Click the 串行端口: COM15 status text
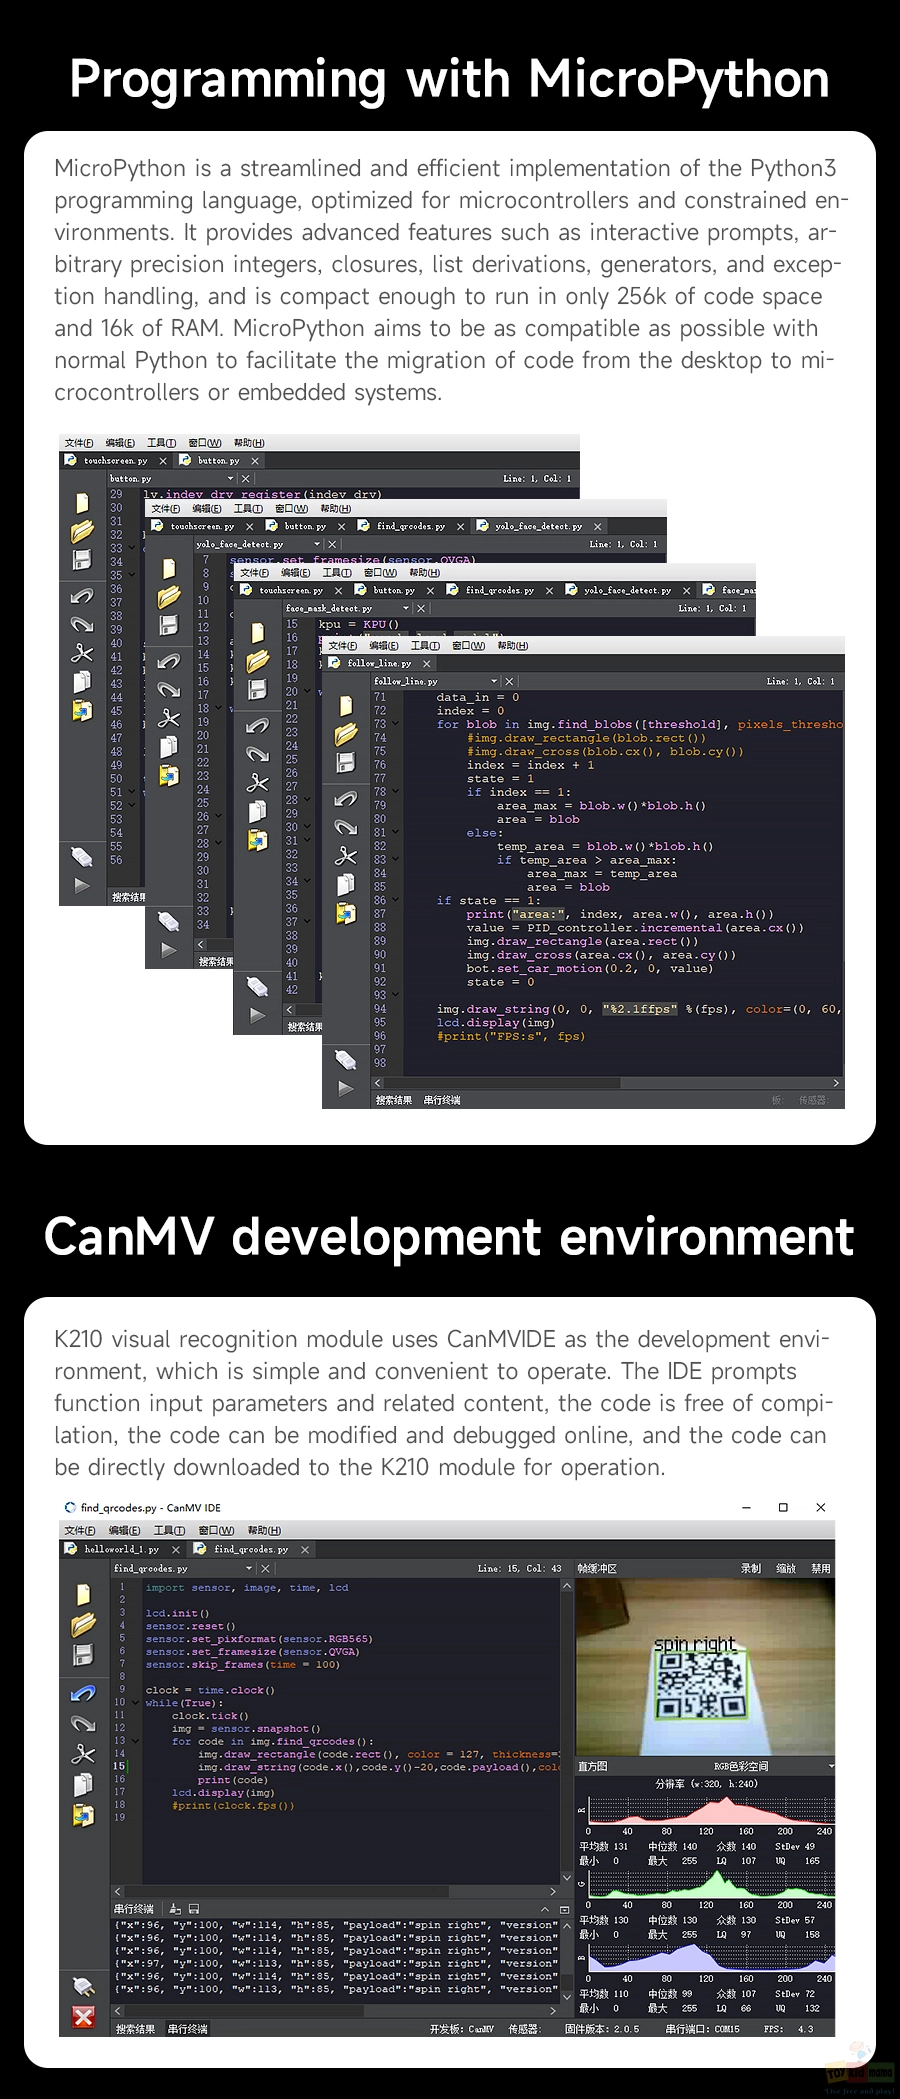Image resolution: width=900 pixels, height=2099 pixels. [703, 2029]
